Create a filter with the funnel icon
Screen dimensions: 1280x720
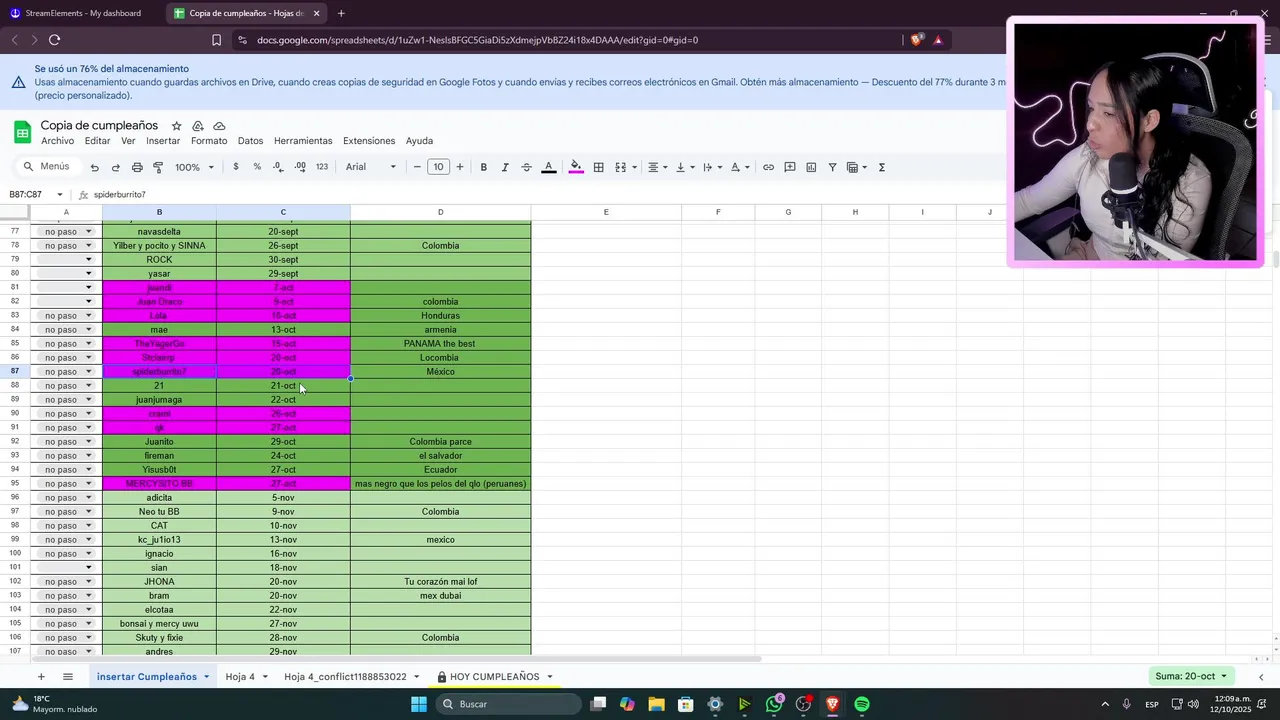(832, 167)
